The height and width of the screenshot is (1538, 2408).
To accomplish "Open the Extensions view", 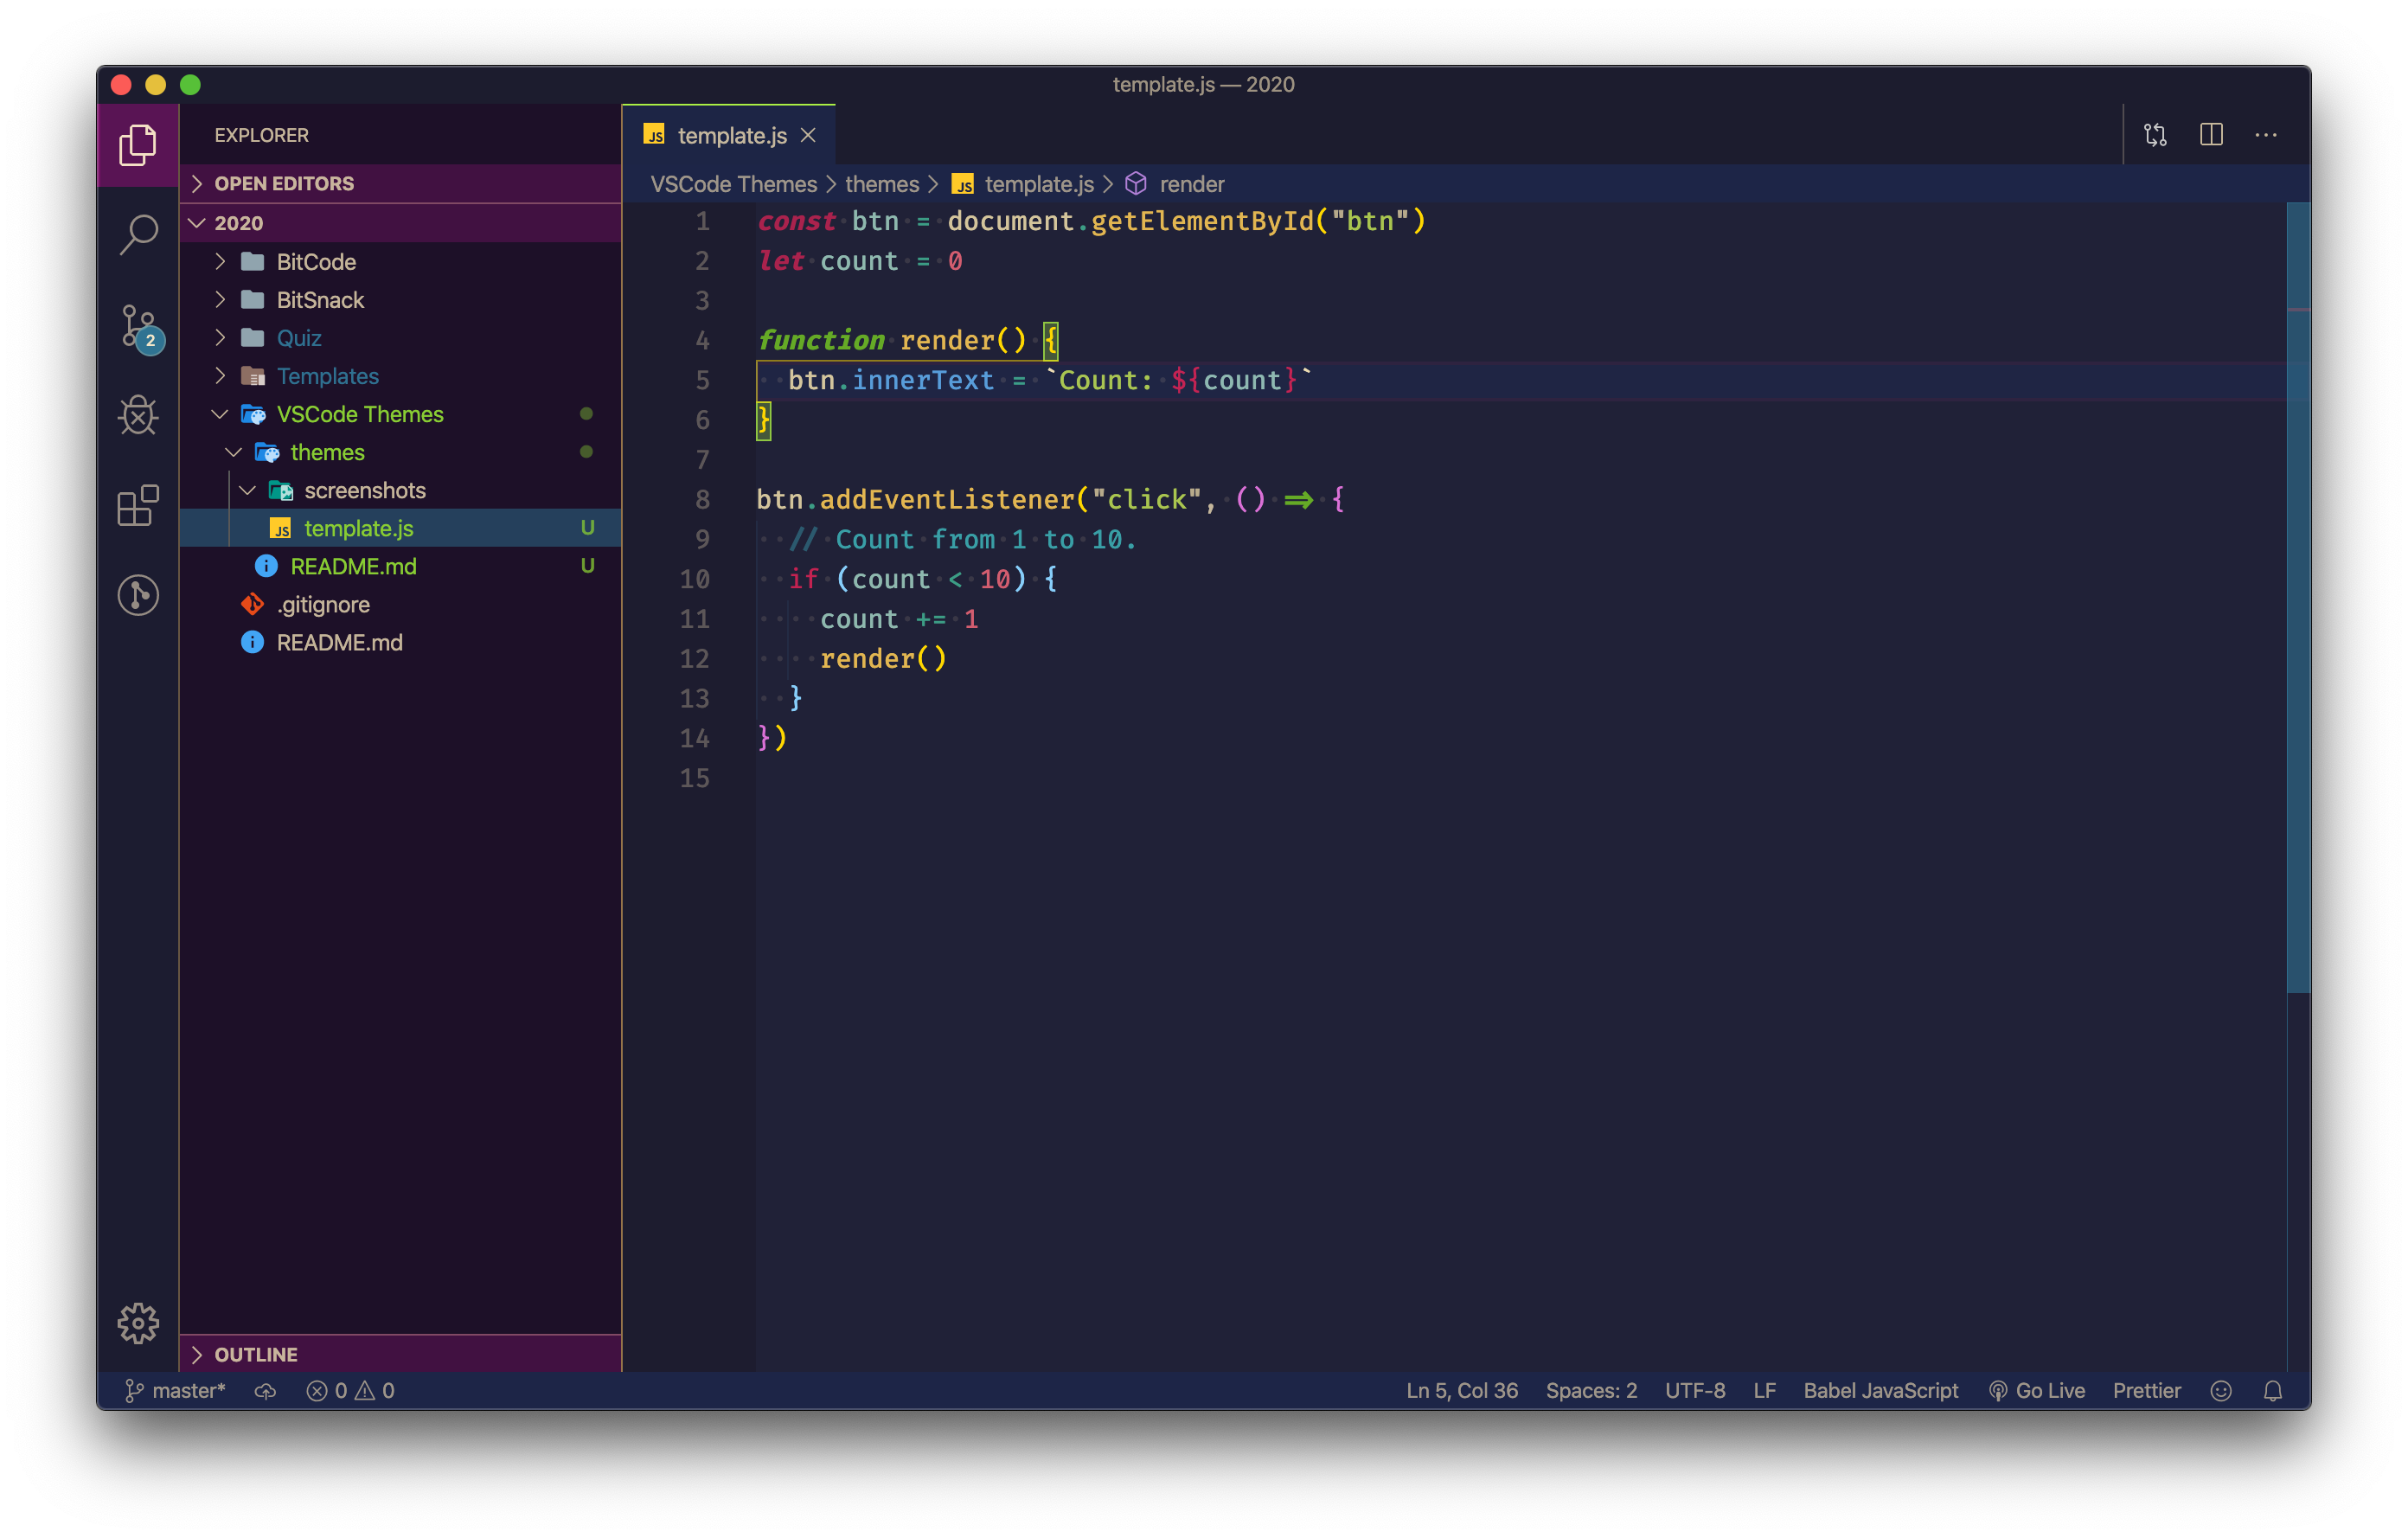I will coord(138,505).
